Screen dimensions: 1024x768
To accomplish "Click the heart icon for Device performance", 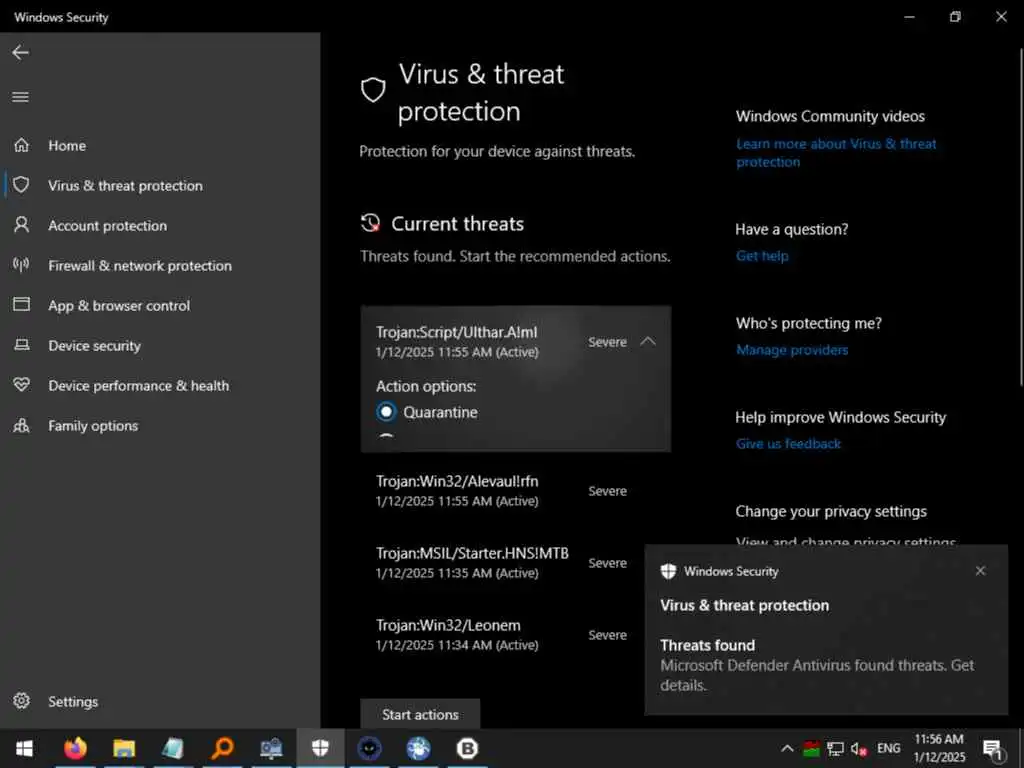I will click(x=22, y=385).
